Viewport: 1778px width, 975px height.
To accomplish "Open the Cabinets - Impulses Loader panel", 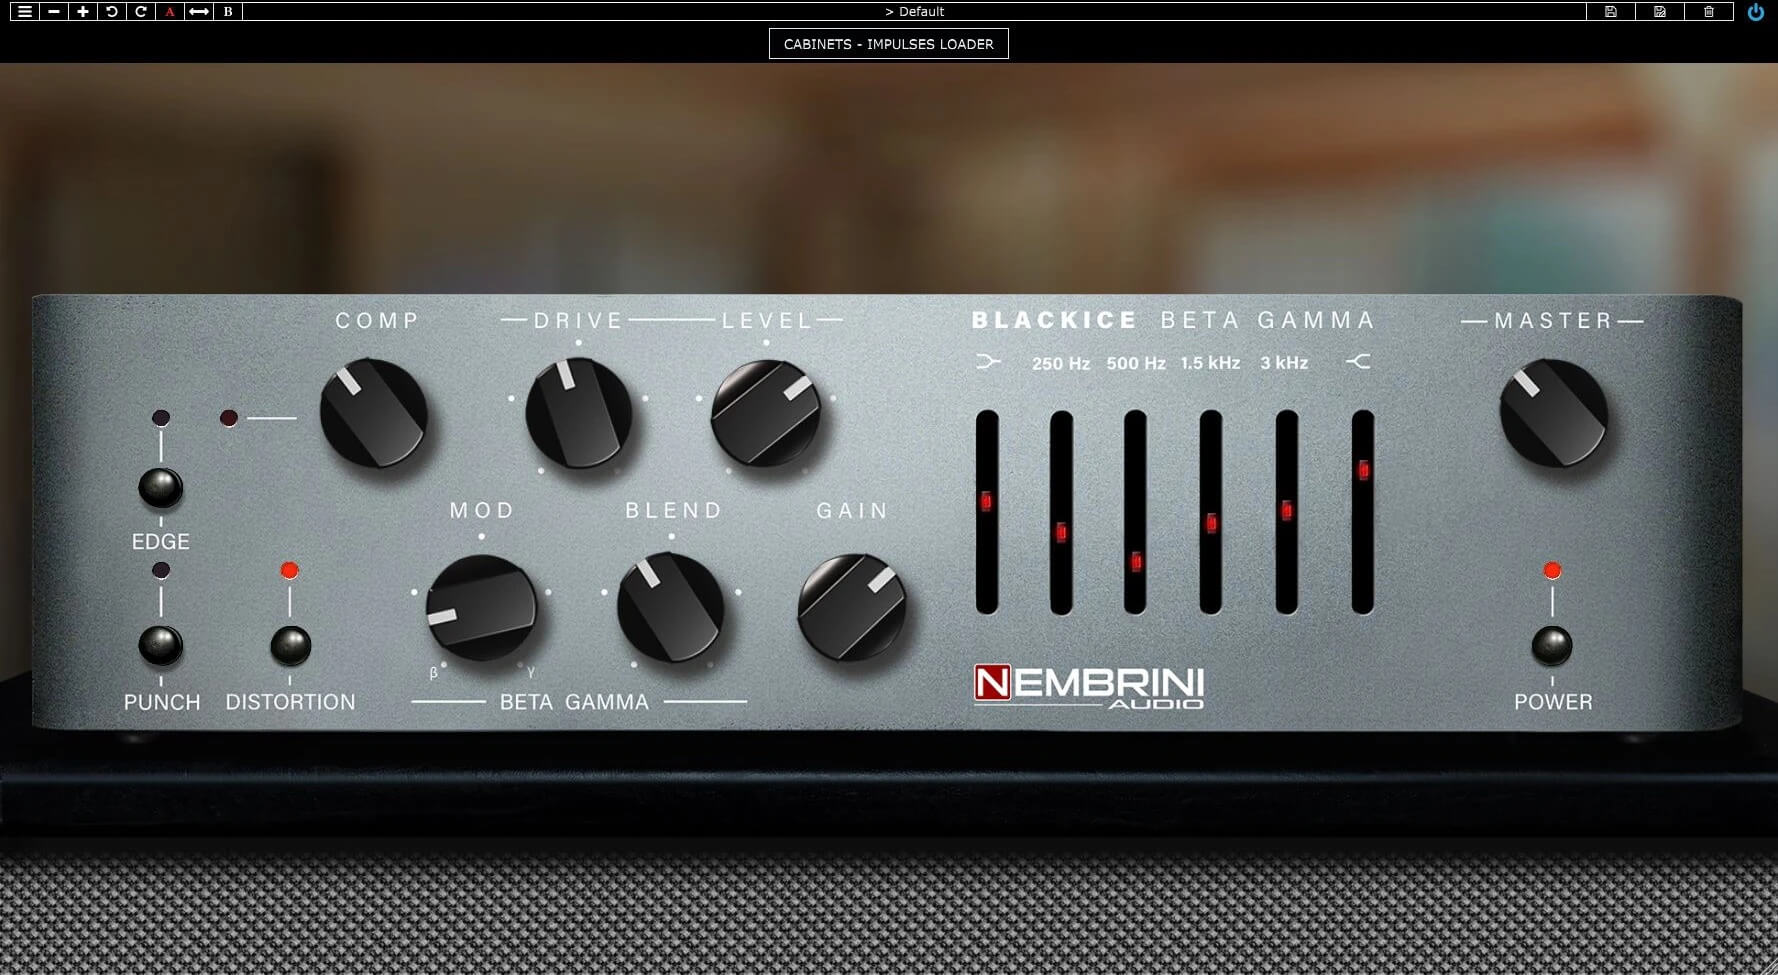I will [x=888, y=44].
